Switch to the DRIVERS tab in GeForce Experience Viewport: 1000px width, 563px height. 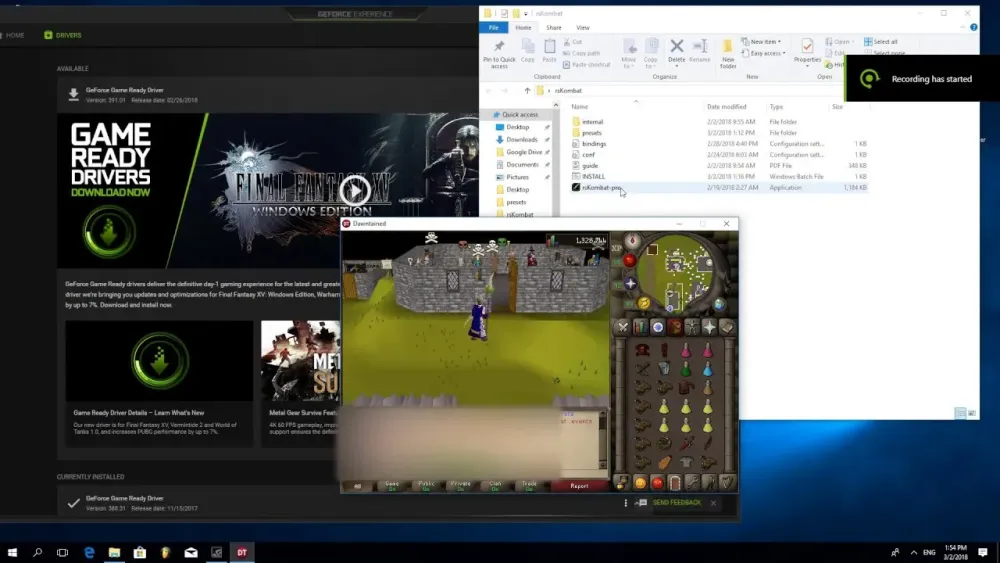click(62, 35)
